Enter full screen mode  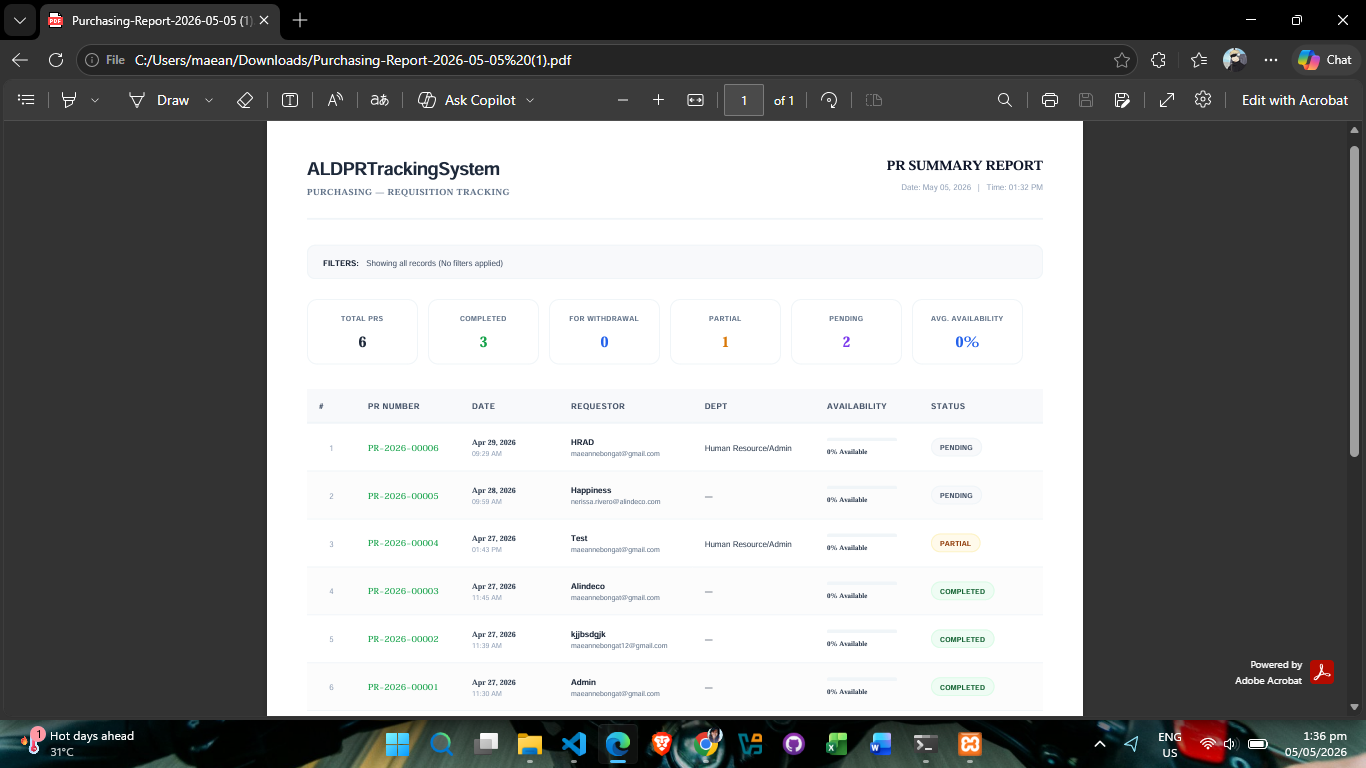tap(1167, 100)
